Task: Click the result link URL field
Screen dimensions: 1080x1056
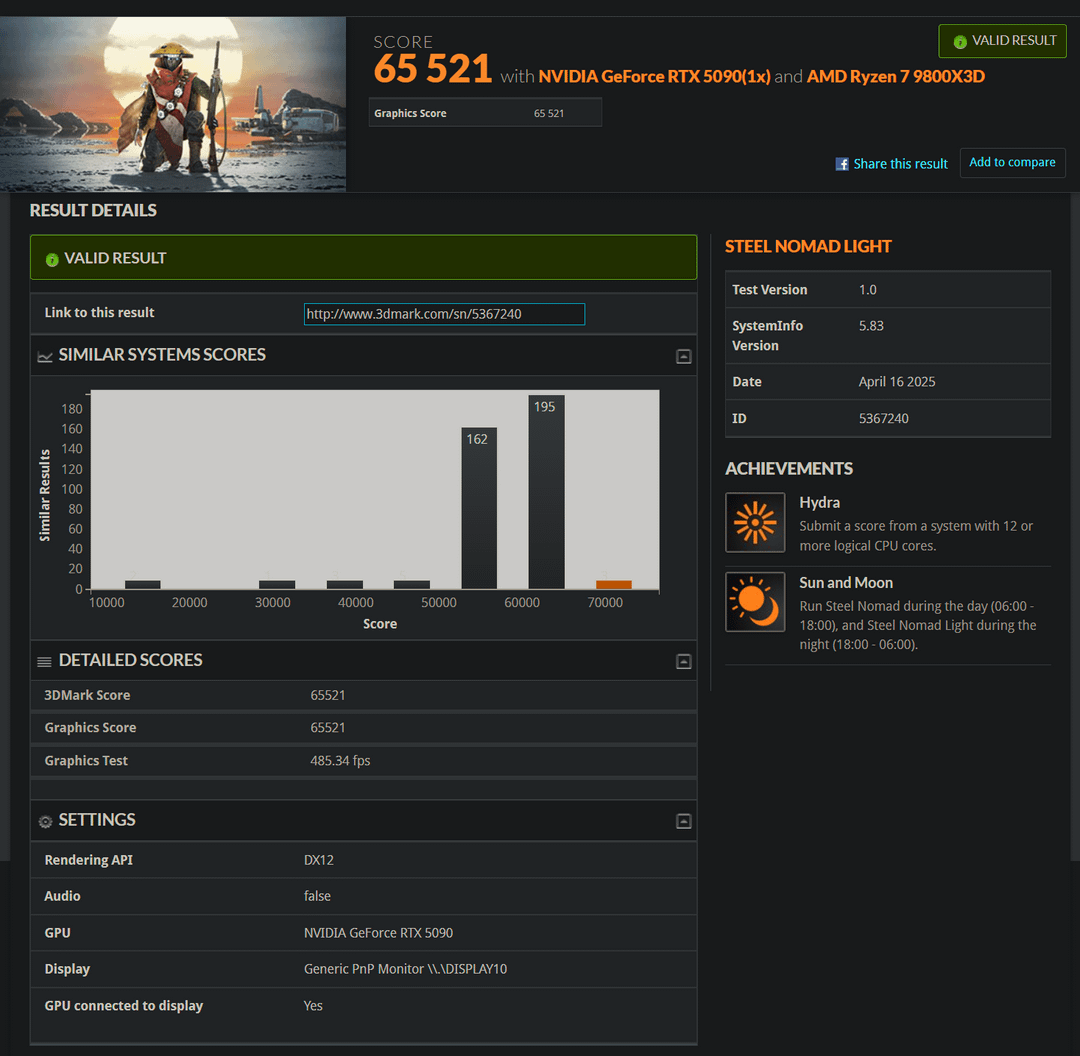Action: tap(444, 314)
